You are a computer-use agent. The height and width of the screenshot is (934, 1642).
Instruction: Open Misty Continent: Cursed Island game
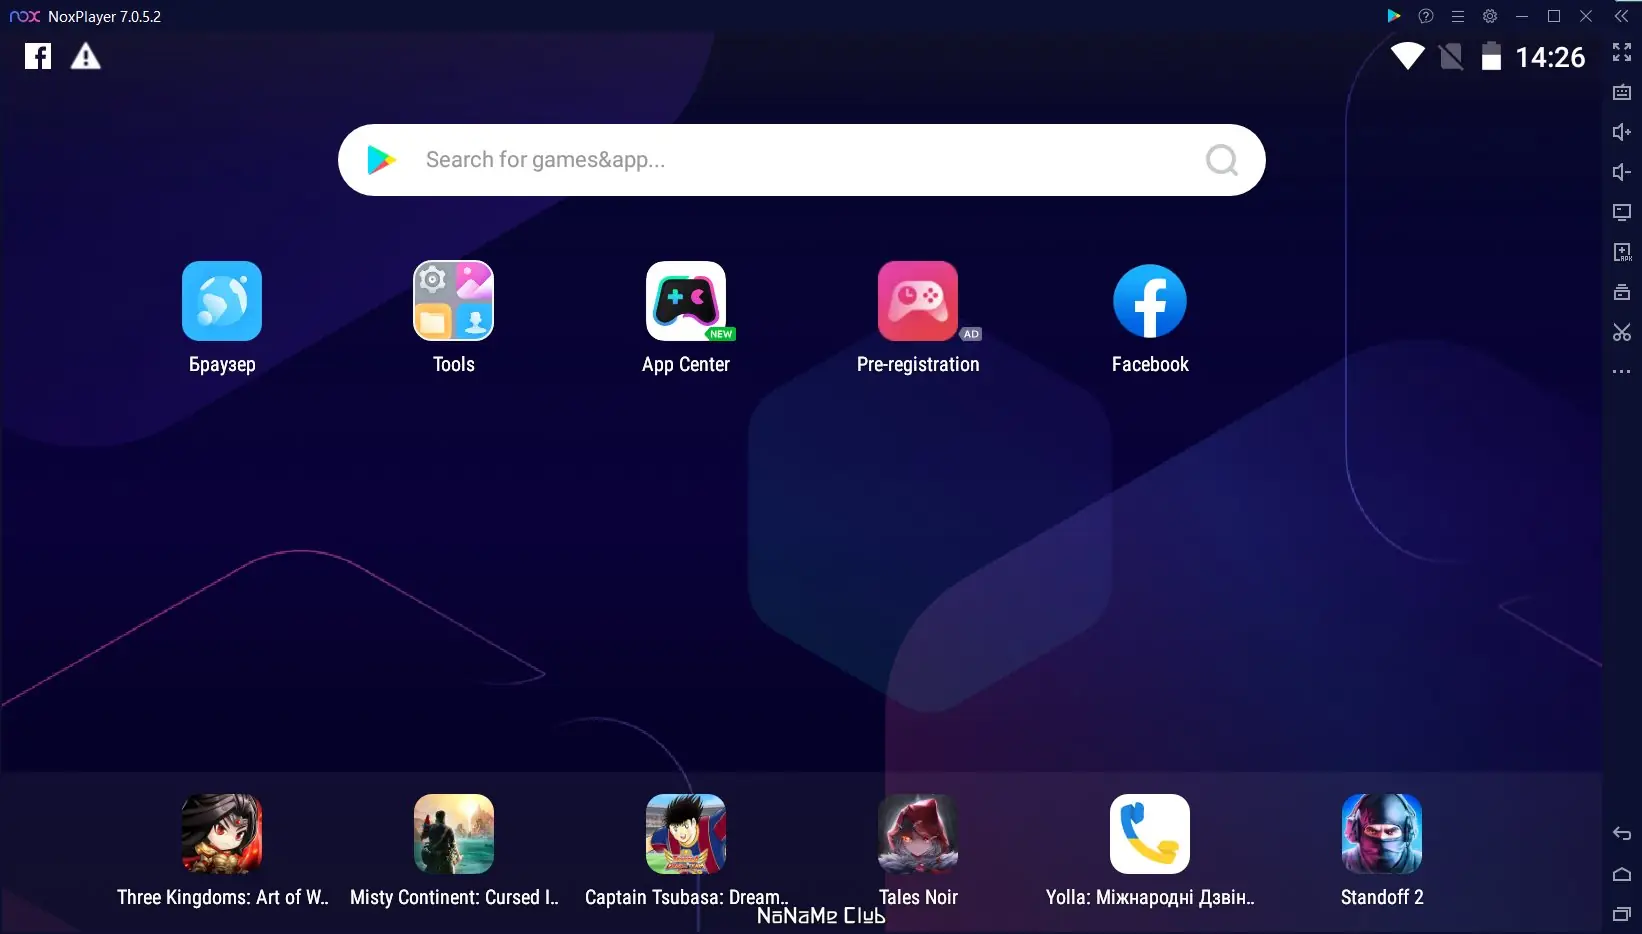pos(454,834)
